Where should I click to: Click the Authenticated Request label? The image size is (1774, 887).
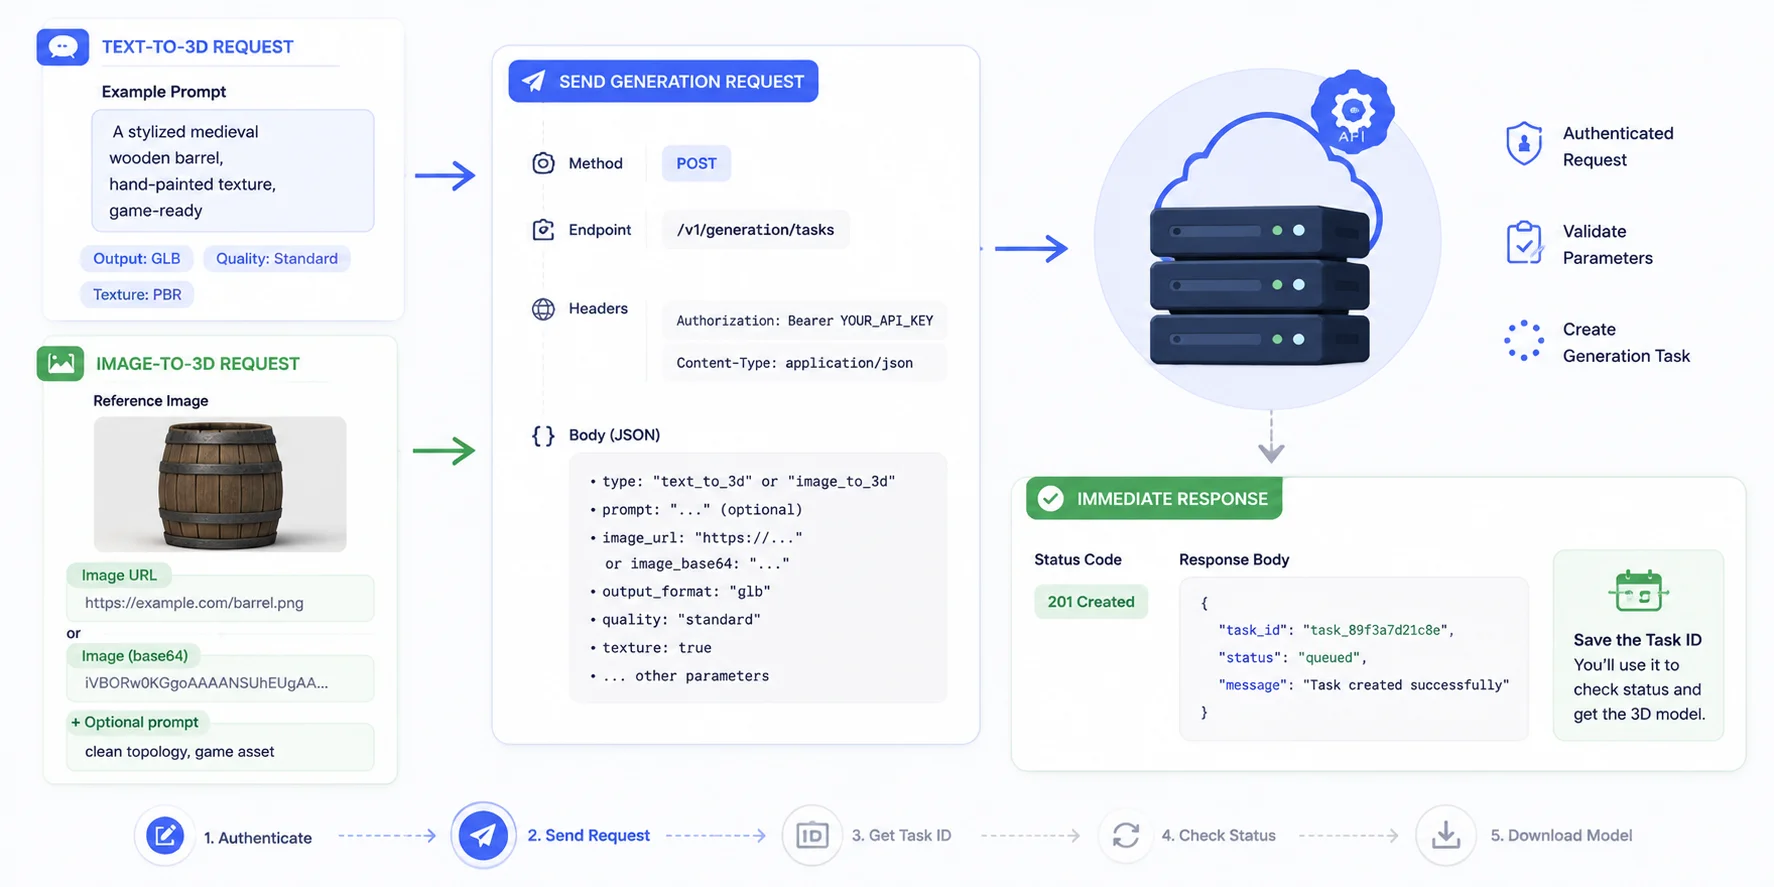coord(1618,146)
